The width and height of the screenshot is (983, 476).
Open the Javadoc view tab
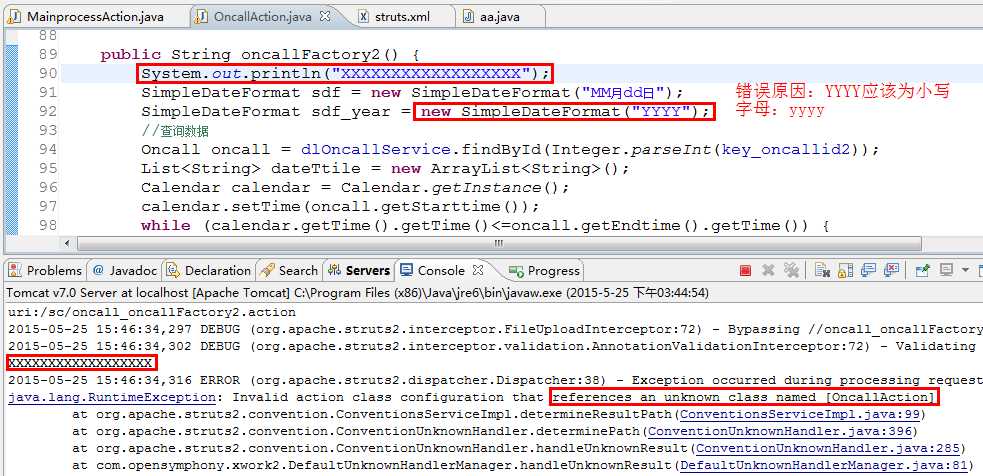point(133,271)
